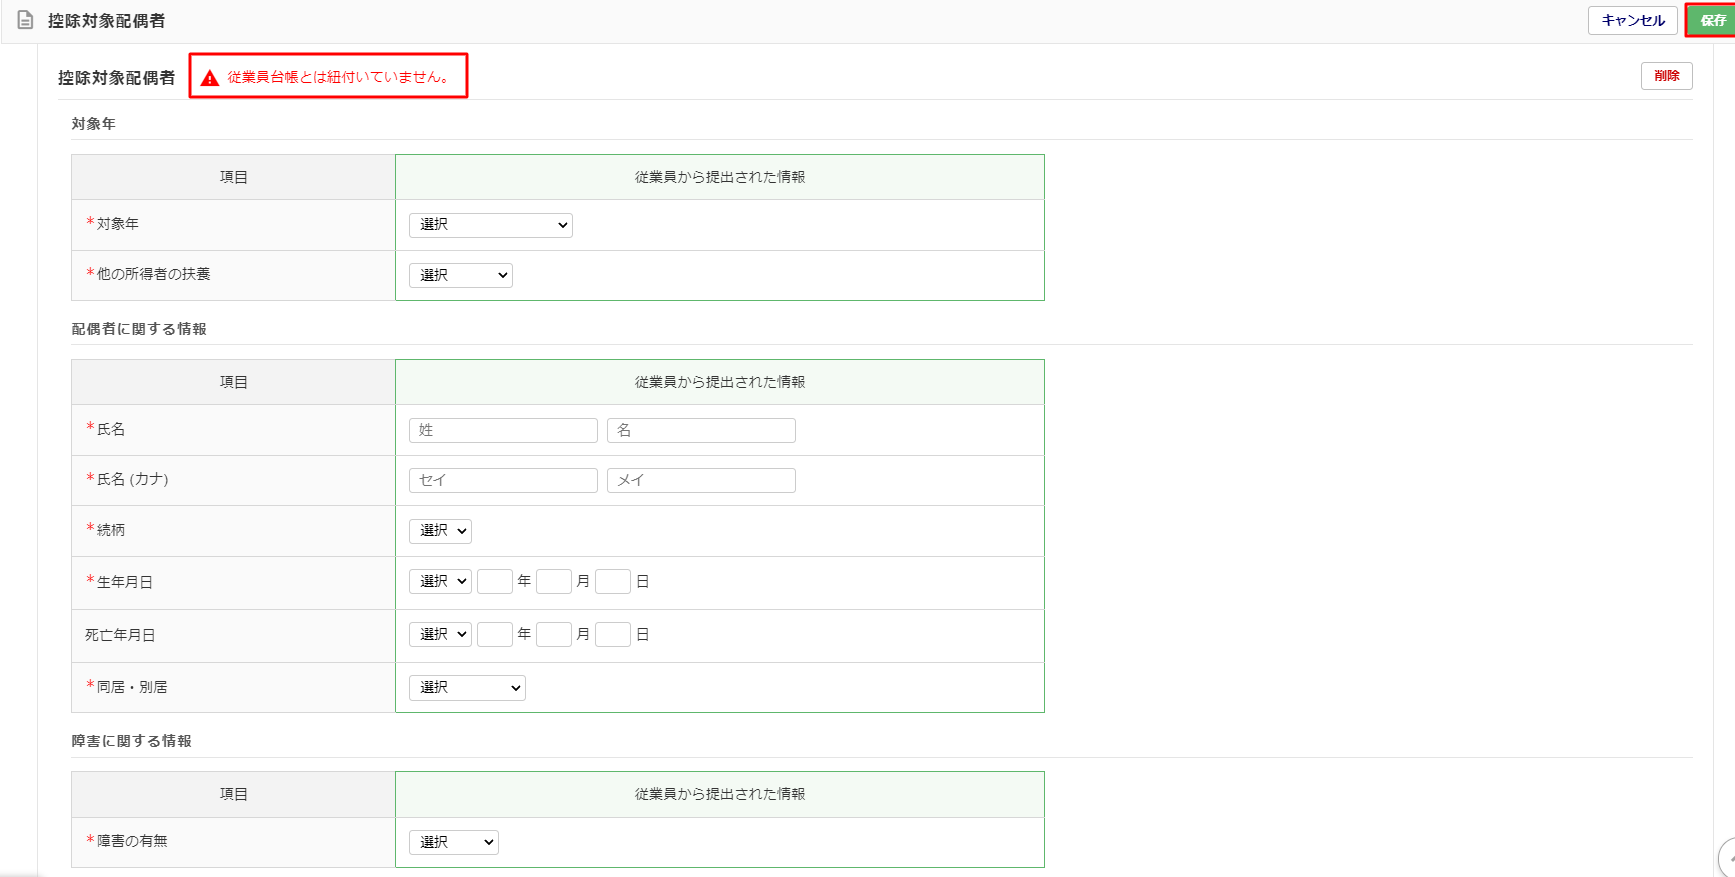Click the 削除 button
Image resolution: width=1735 pixels, height=877 pixels.
[1666, 76]
